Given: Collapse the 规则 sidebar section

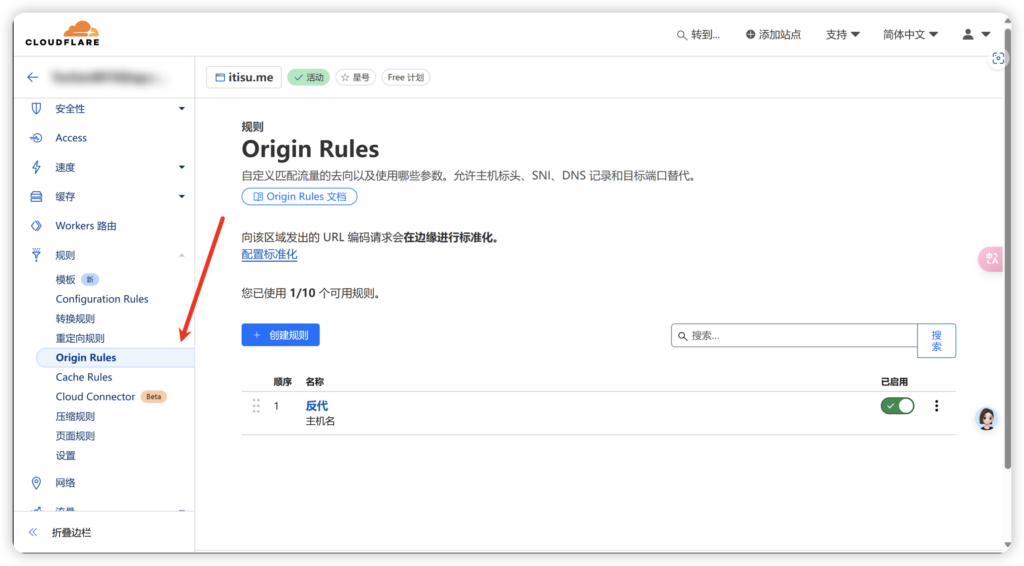Looking at the screenshot, I should (x=182, y=255).
